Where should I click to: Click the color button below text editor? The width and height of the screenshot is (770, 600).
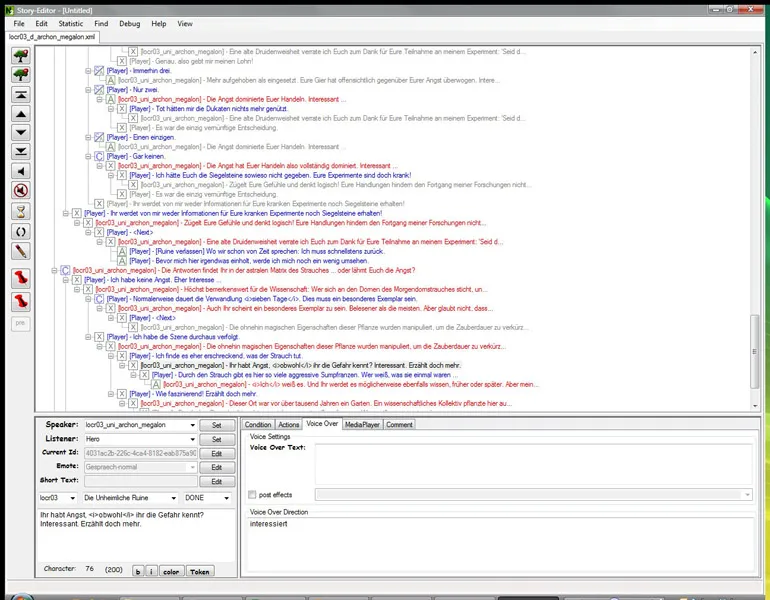[172, 570]
